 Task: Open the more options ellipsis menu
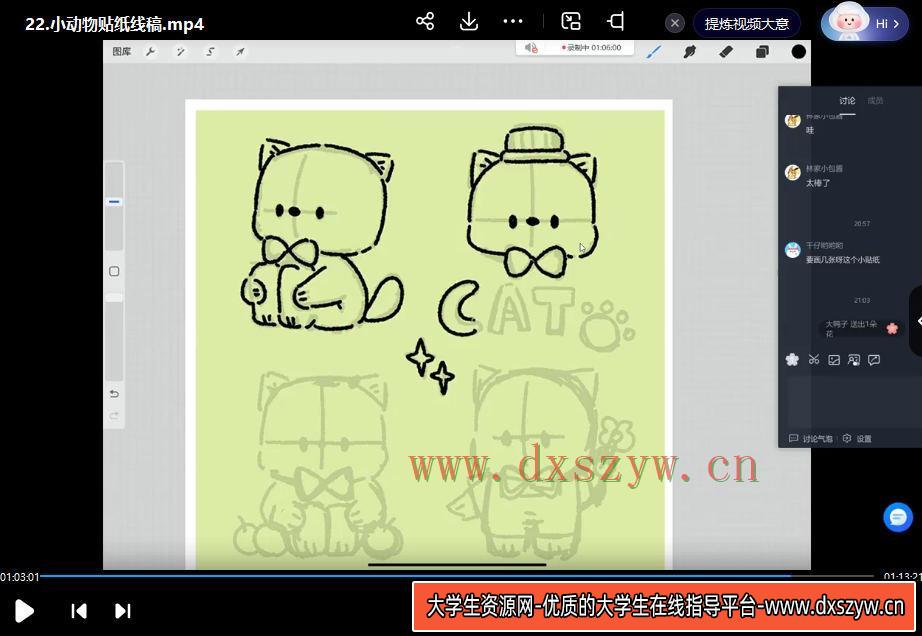point(513,22)
